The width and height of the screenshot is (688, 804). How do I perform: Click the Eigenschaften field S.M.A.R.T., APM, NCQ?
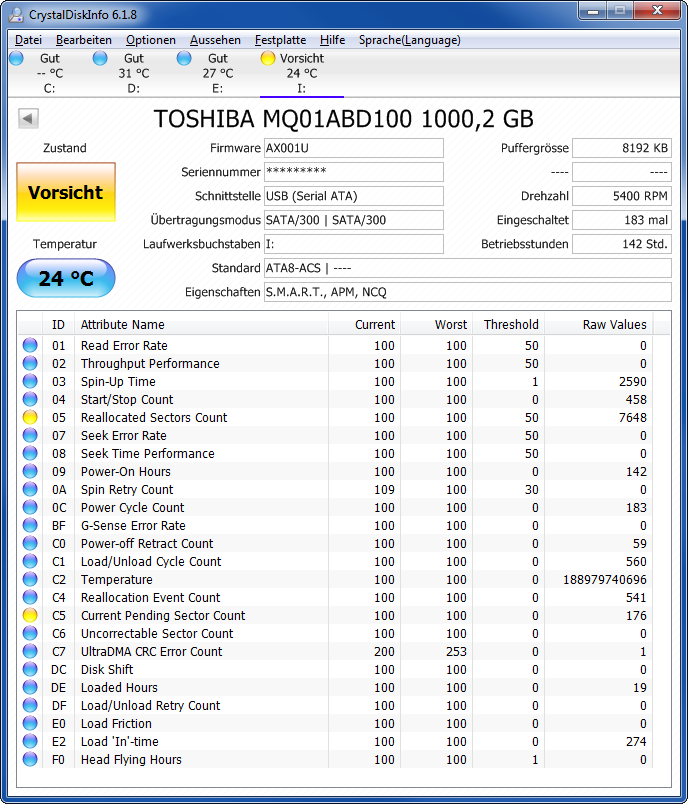coord(468,292)
